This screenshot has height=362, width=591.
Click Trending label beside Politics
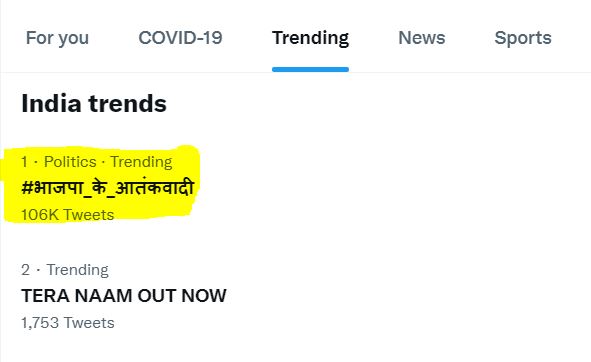point(141,162)
